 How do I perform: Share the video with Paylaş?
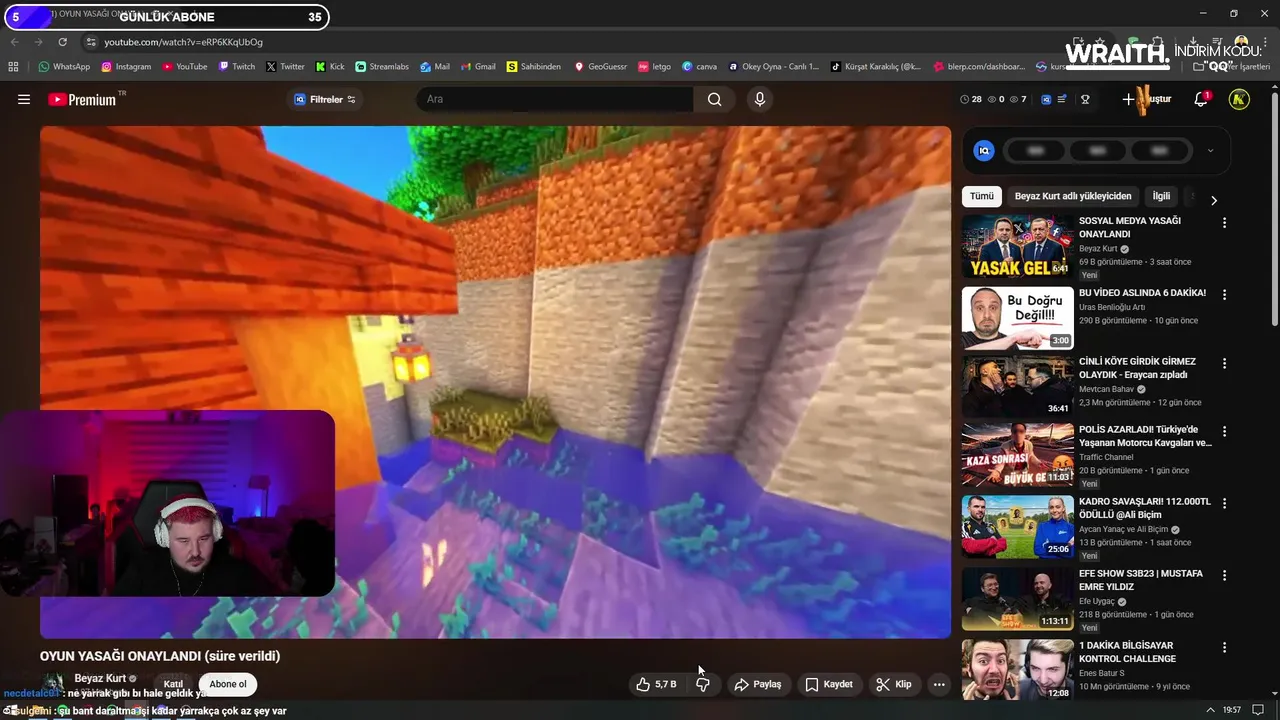[757, 684]
